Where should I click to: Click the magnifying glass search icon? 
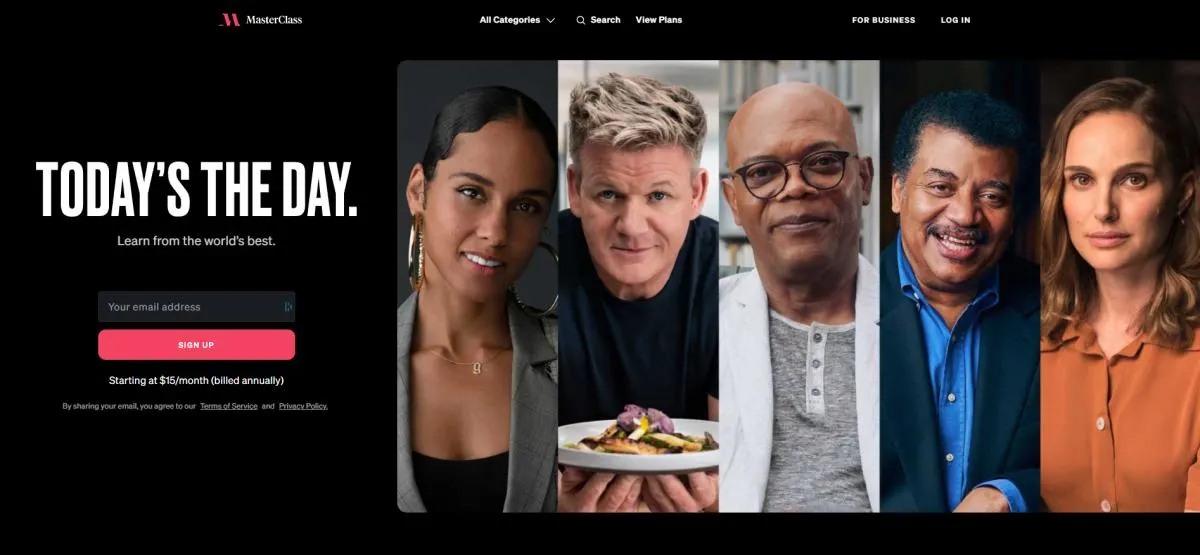[581, 20]
